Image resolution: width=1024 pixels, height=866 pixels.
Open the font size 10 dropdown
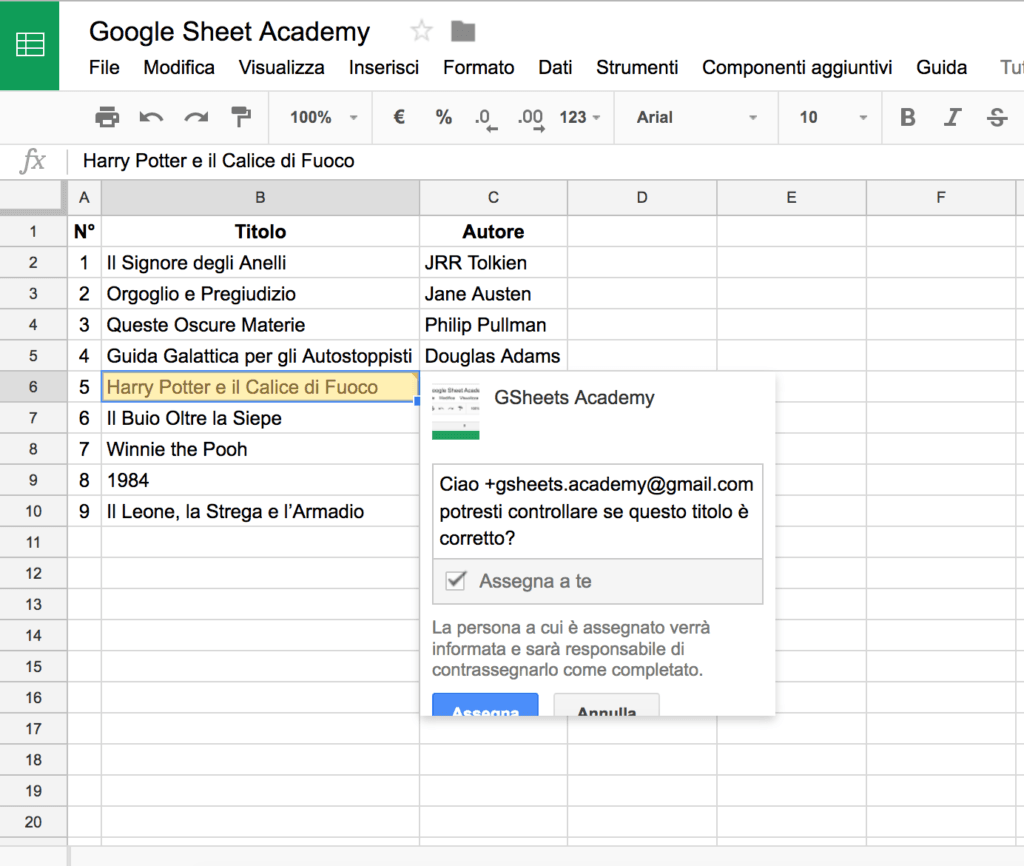click(832, 118)
